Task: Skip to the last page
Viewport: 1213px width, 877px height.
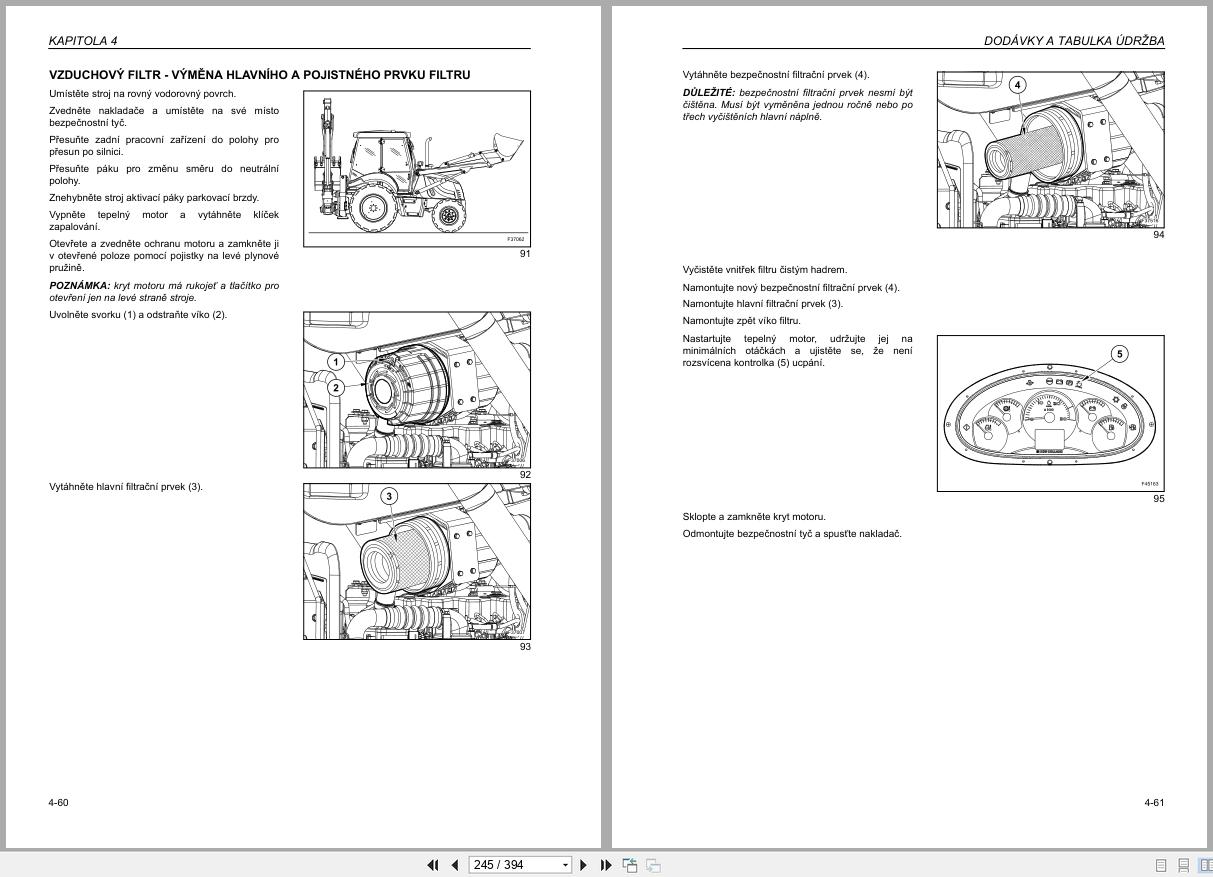Action: 608,865
